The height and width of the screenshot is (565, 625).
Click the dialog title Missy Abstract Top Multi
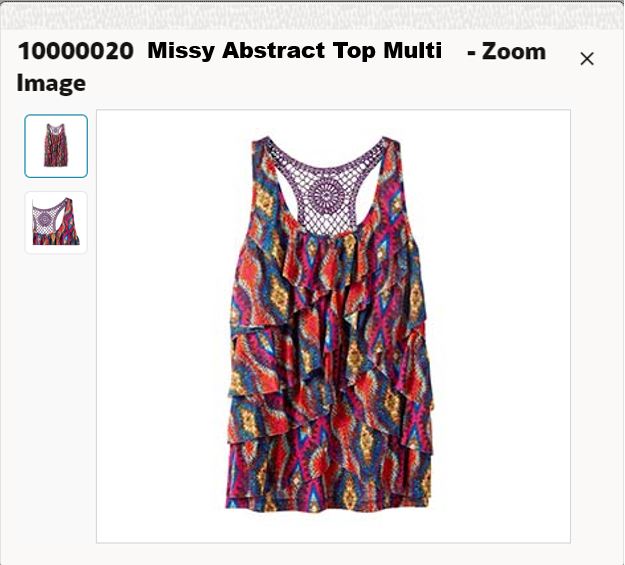pos(295,51)
